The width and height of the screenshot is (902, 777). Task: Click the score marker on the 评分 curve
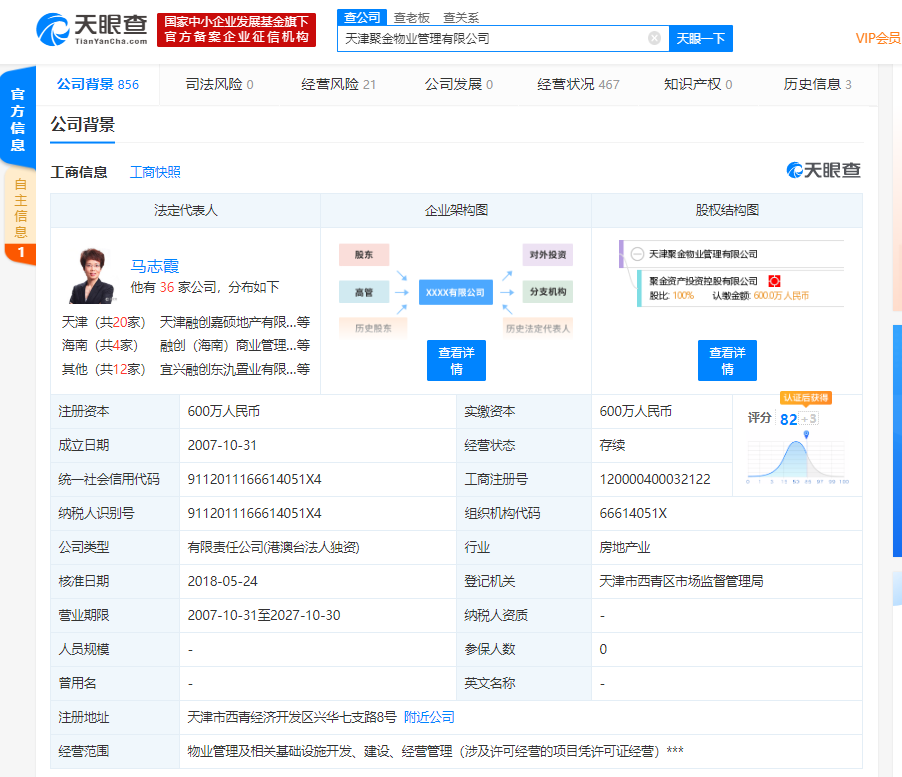(x=806, y=434)
